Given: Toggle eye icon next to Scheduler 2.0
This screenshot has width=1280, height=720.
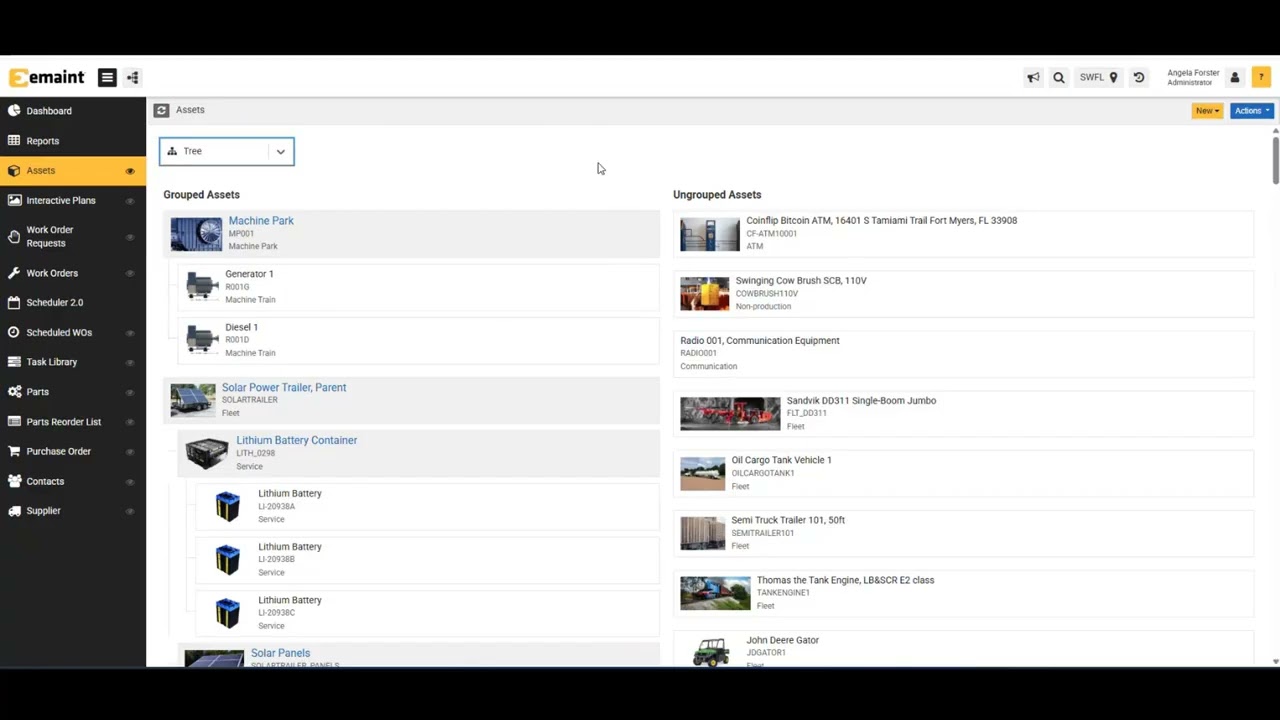Looking at the screenshot, I should pos(130,302).
